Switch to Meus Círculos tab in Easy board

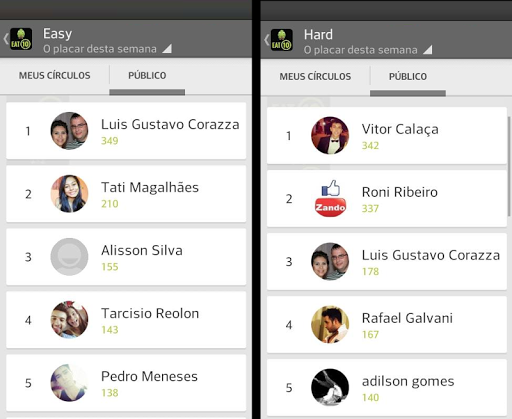click(55, 76)
